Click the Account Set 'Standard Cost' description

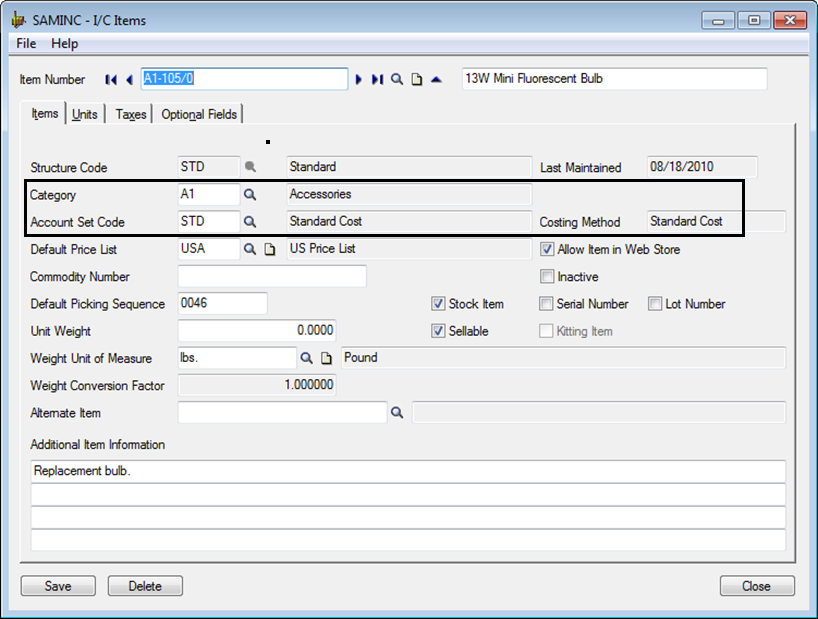[x=410, y=222]
